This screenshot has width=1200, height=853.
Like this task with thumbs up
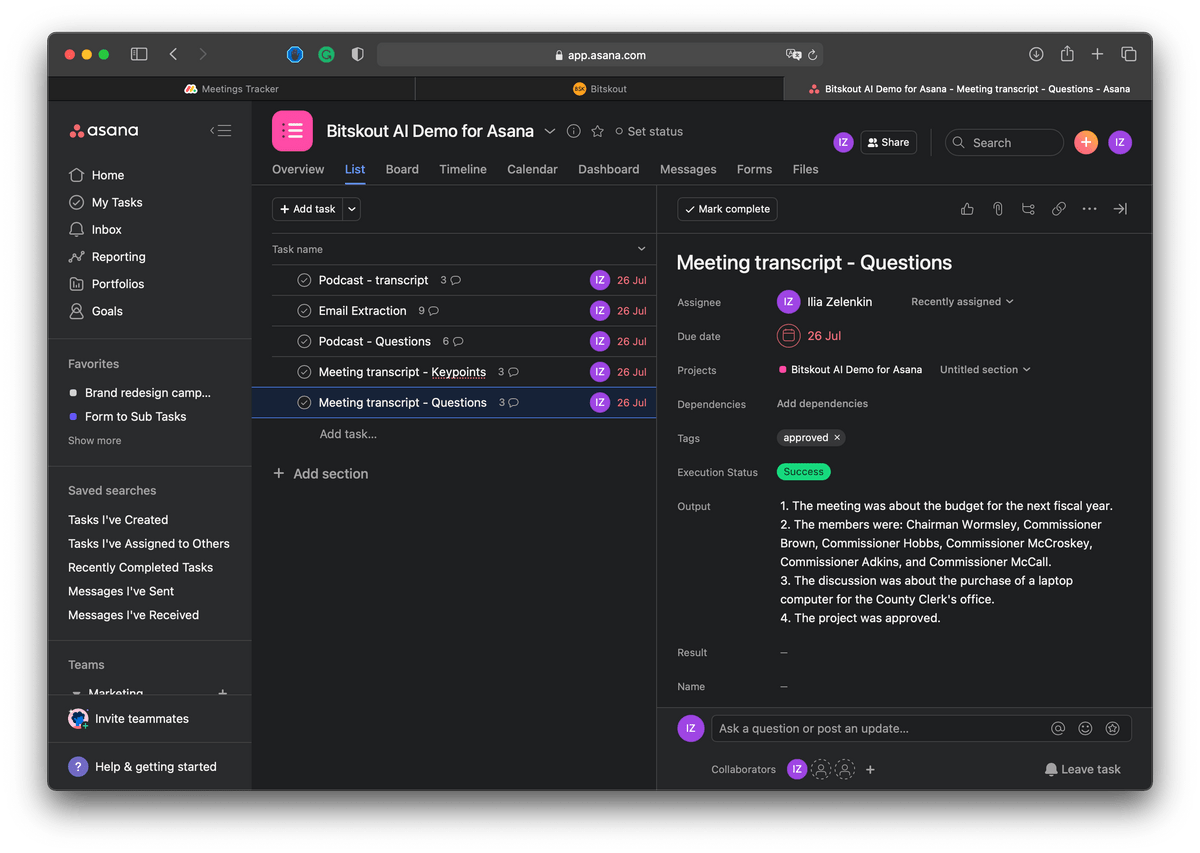(x=967, y=209)
